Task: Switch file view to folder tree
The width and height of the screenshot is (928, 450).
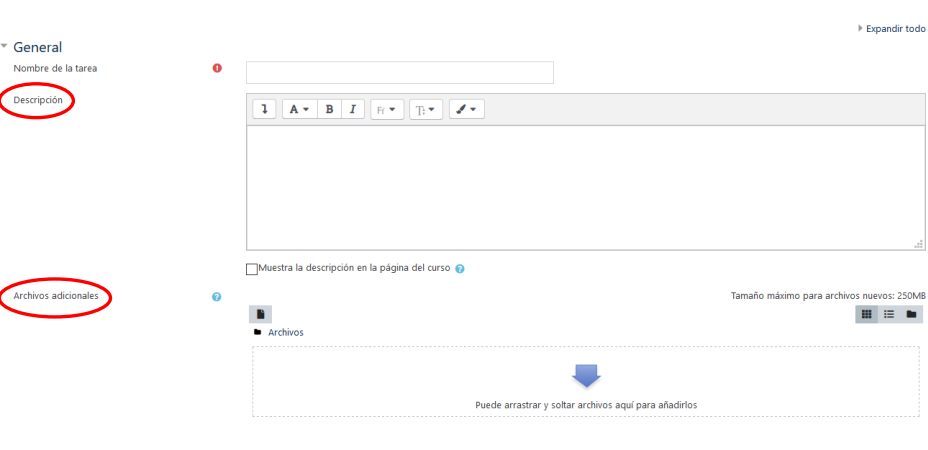Action: [911, 314]
